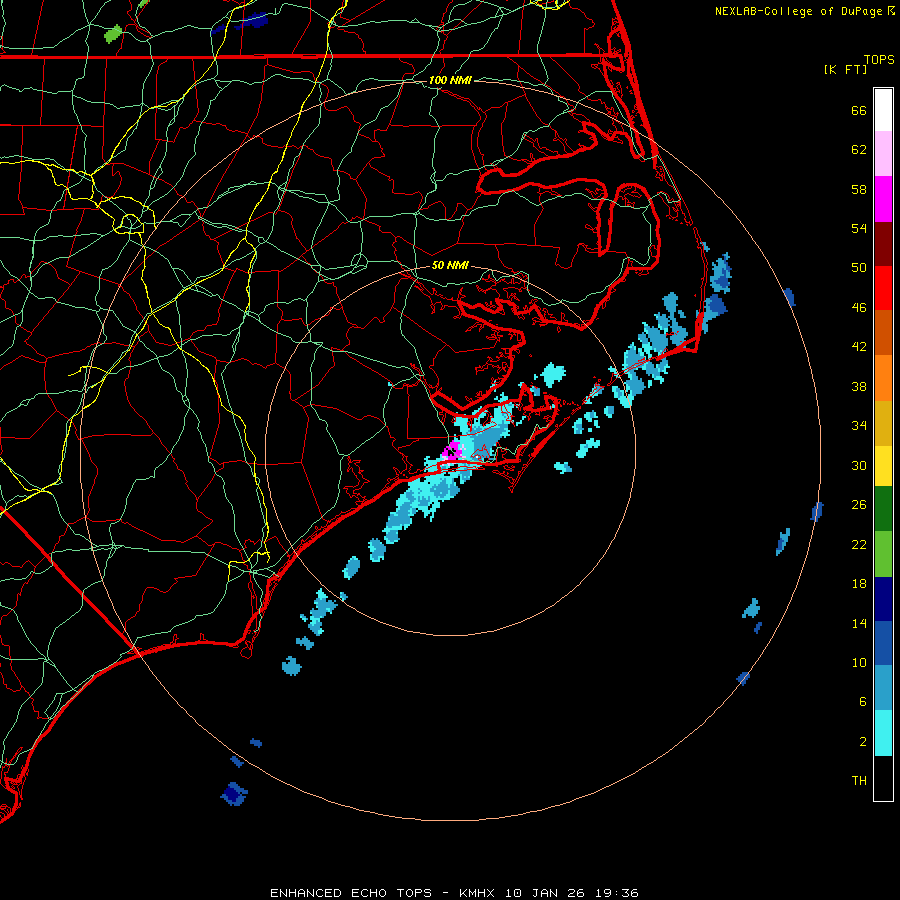Click the legend value '50'
900x900 pixels.
pyautogui.click(x=859, y=268)
